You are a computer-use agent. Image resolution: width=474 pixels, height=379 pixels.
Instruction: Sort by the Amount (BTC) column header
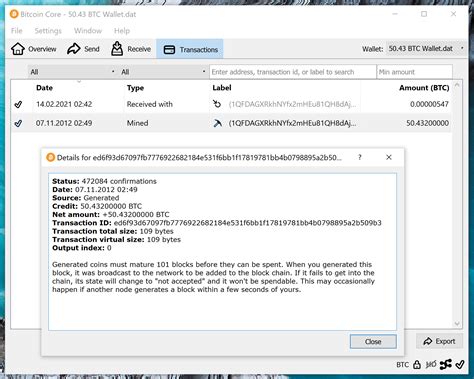424,88
